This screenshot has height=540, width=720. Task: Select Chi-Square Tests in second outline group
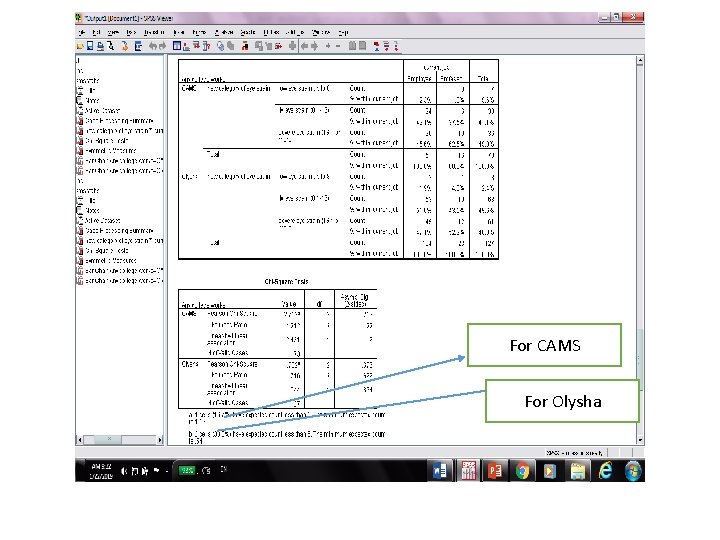click(x=107, y=251)
